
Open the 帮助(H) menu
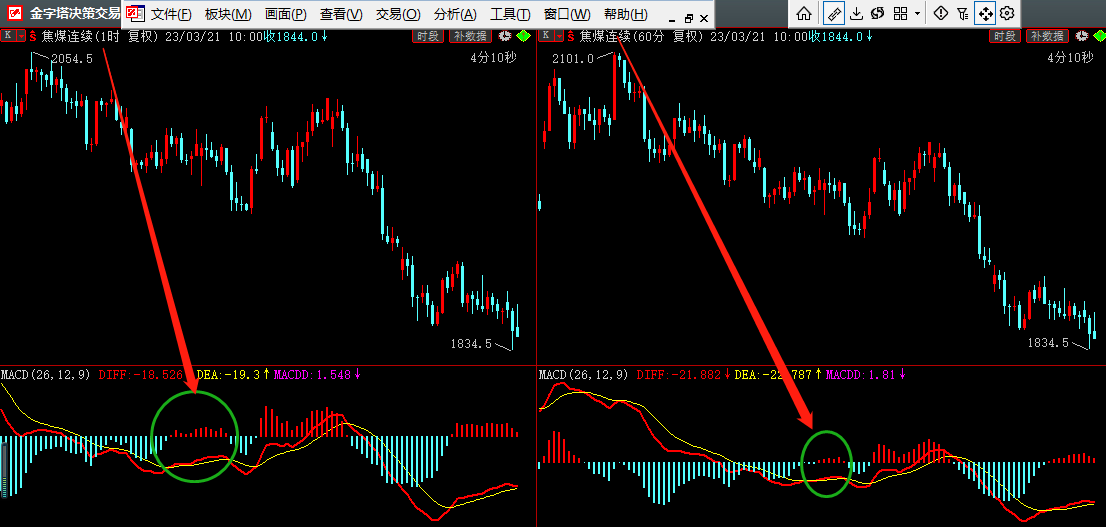click(x=626, y=15)
